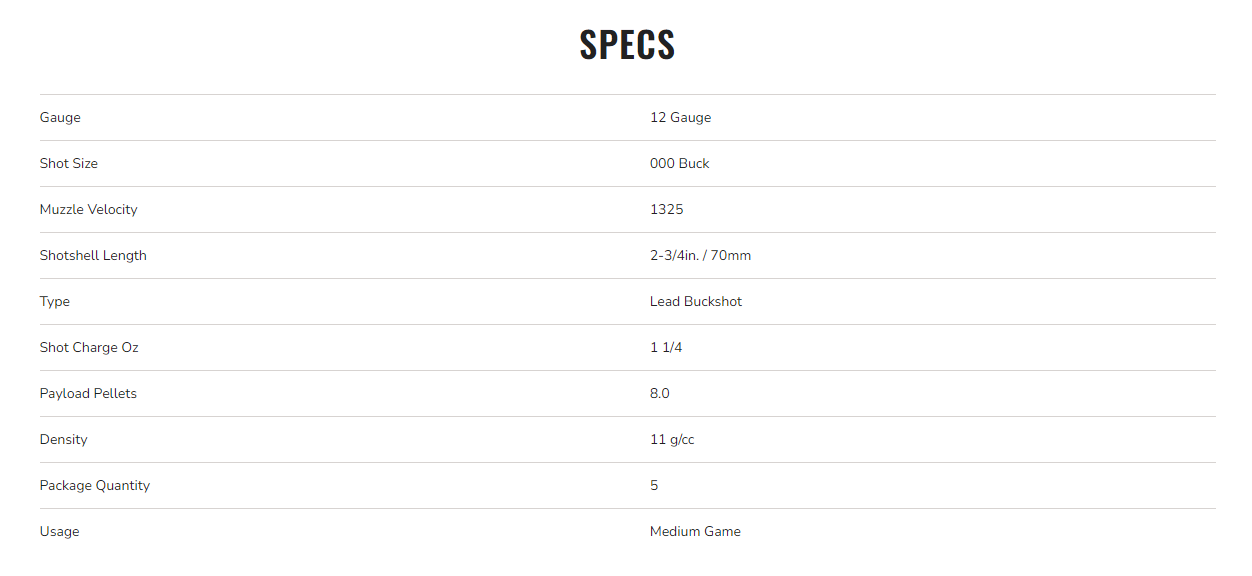Screen dimensions: 1252x576
Task: Select the 8.0 payload pellets value
Action: (x=660, y=393)
